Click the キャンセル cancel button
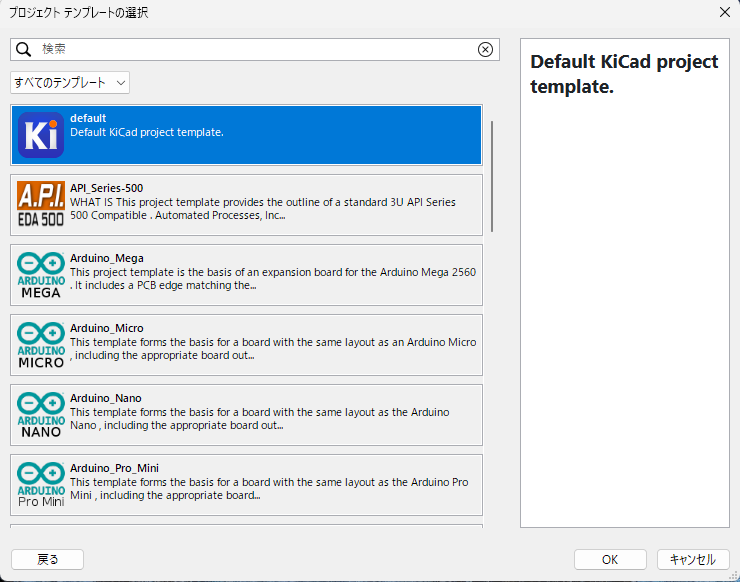The height and width of the screenshot is (582, 740). pos(693,559)
